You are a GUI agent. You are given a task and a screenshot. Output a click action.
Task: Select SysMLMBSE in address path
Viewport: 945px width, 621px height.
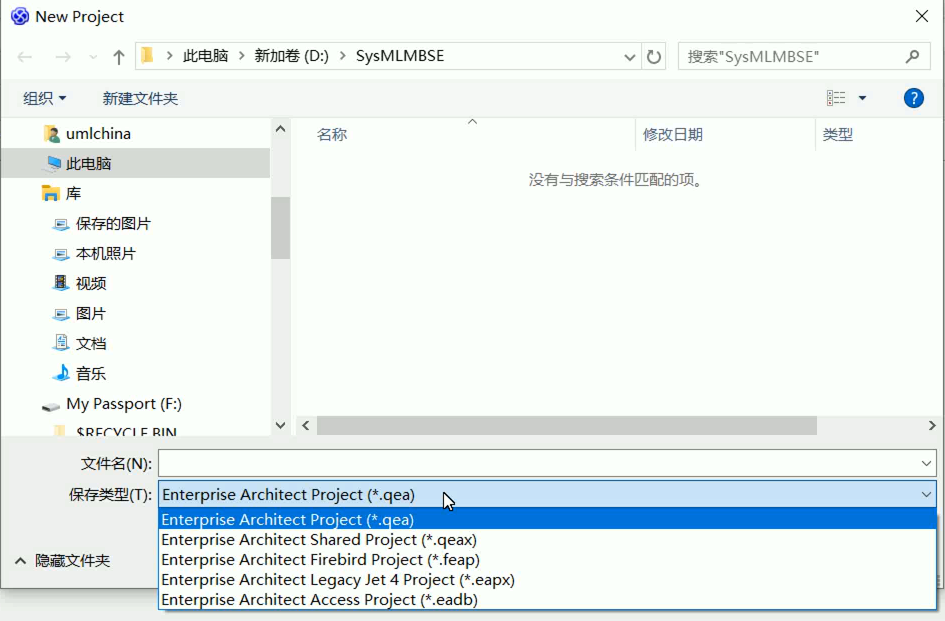400,56
